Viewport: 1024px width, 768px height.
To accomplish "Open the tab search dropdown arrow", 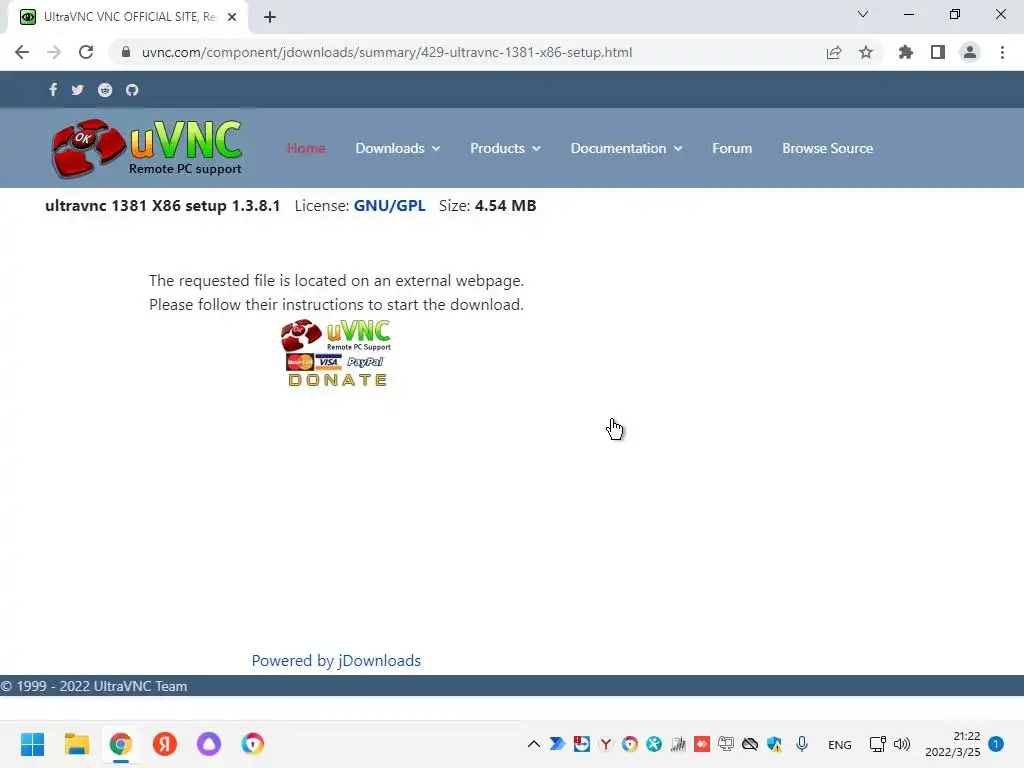I will pyautogui.click(x=863, y=14).
